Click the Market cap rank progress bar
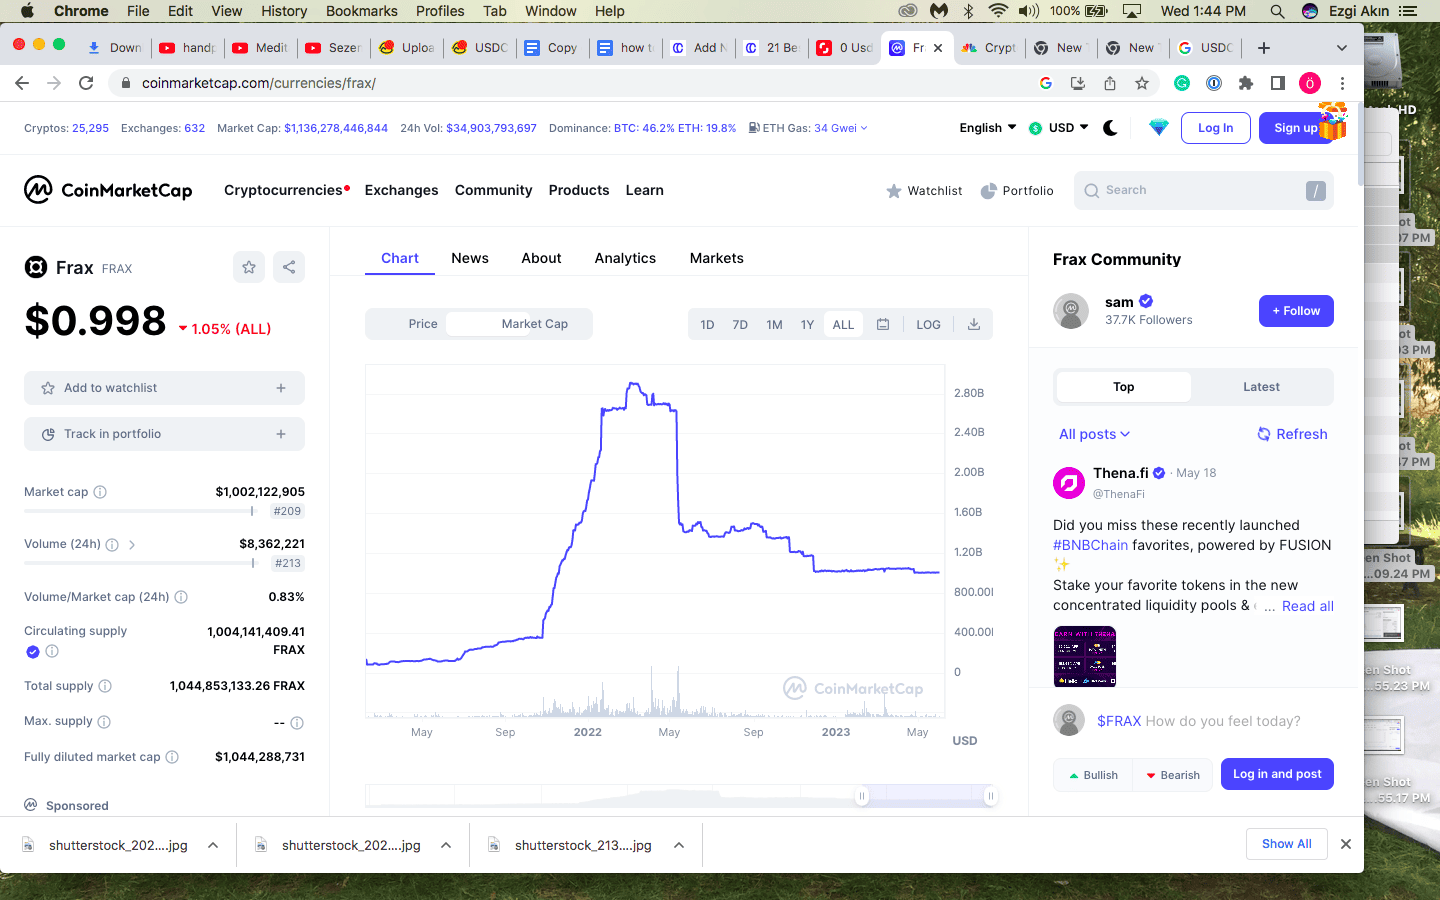 tap(140, 511)
